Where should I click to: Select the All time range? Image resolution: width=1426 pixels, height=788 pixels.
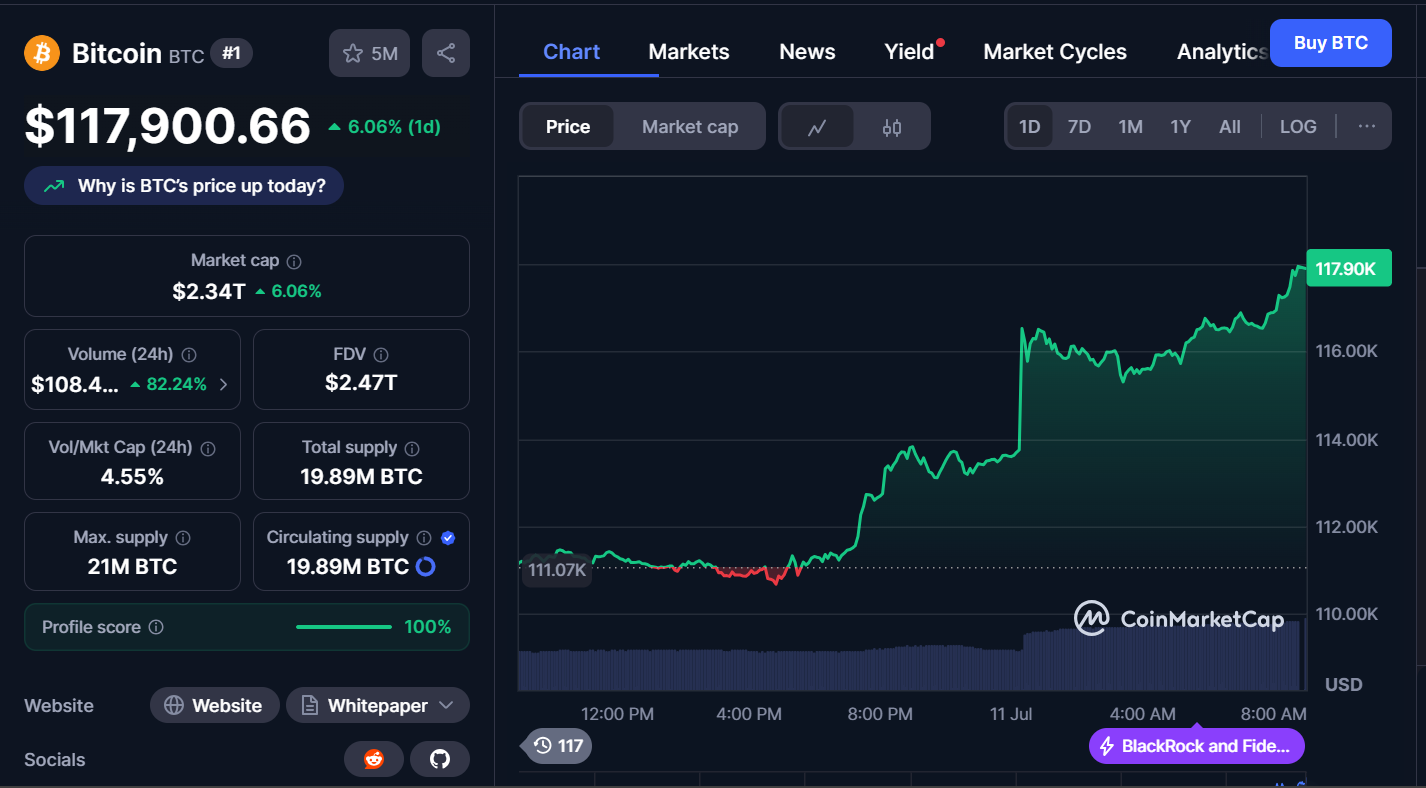click(x=1230, y=127)
